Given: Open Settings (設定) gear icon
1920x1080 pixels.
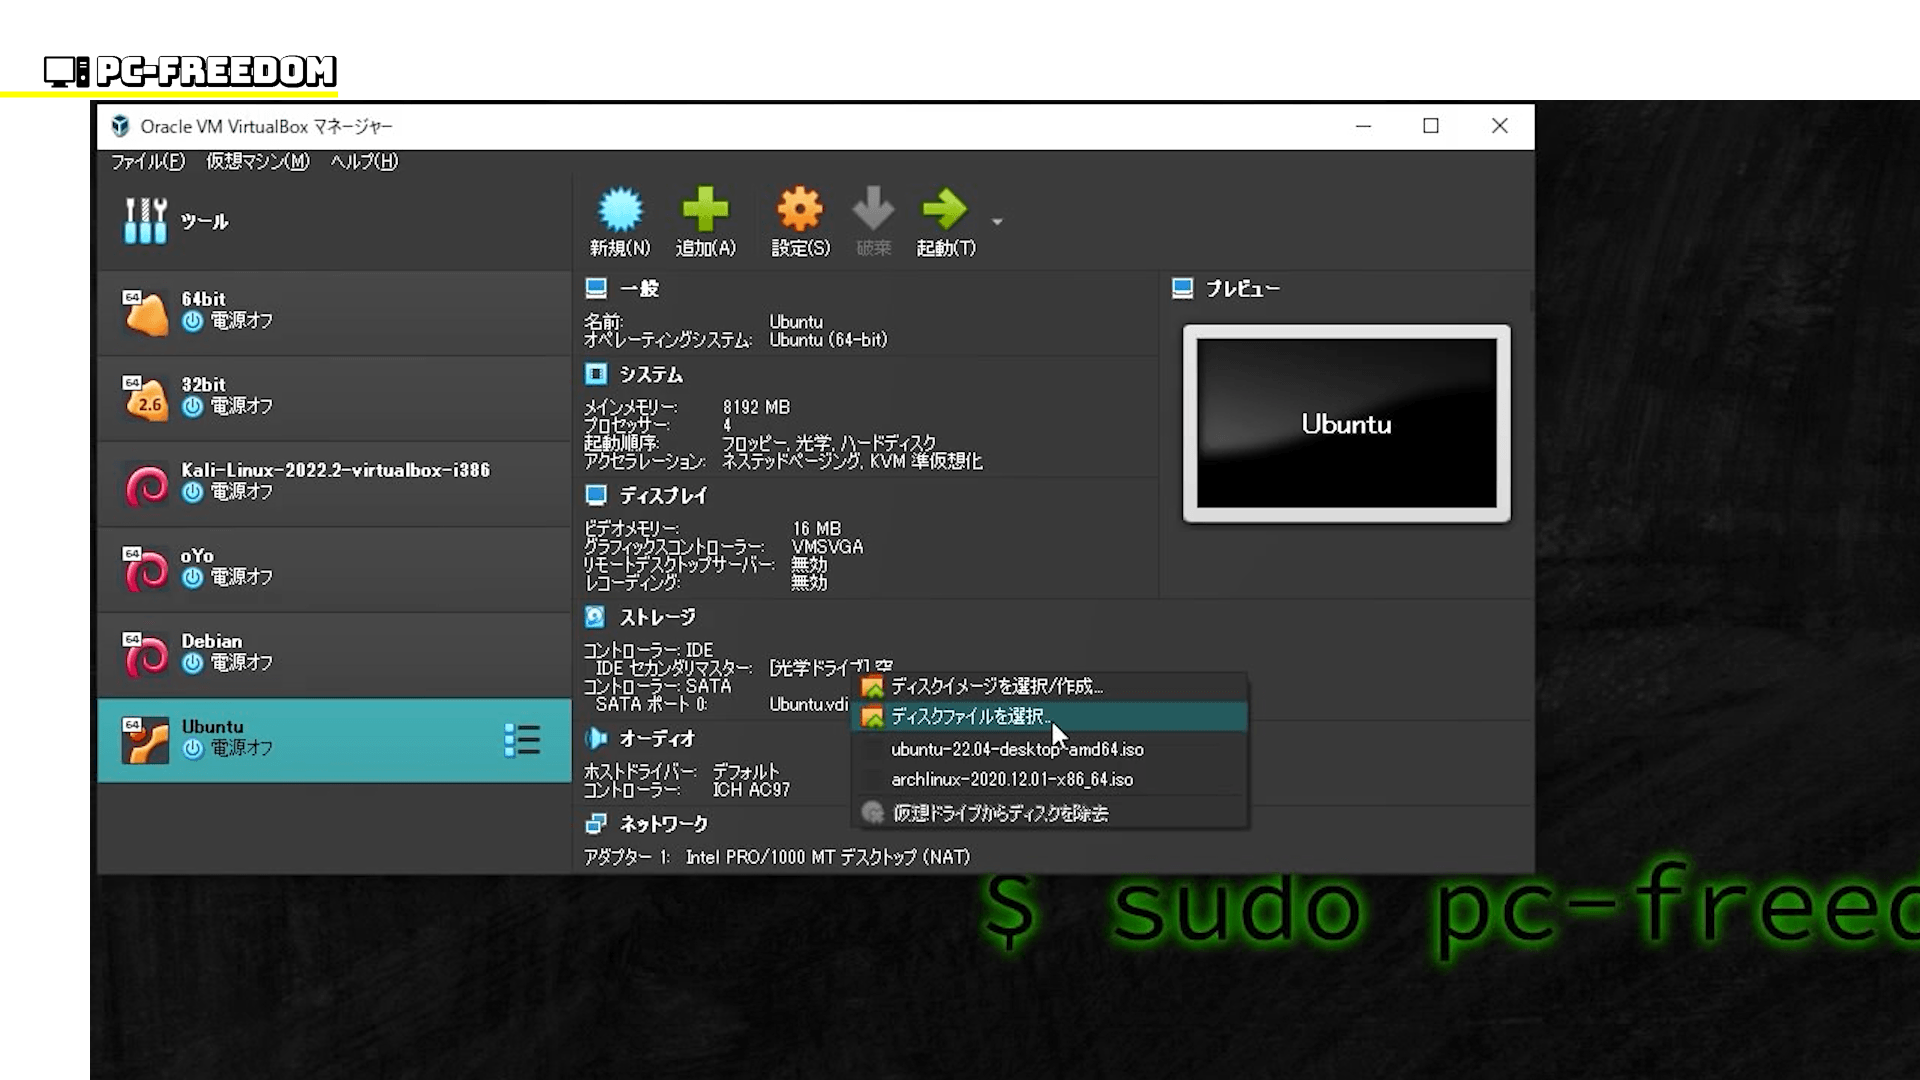Looking at the screenshot, I should pos(800,211).
